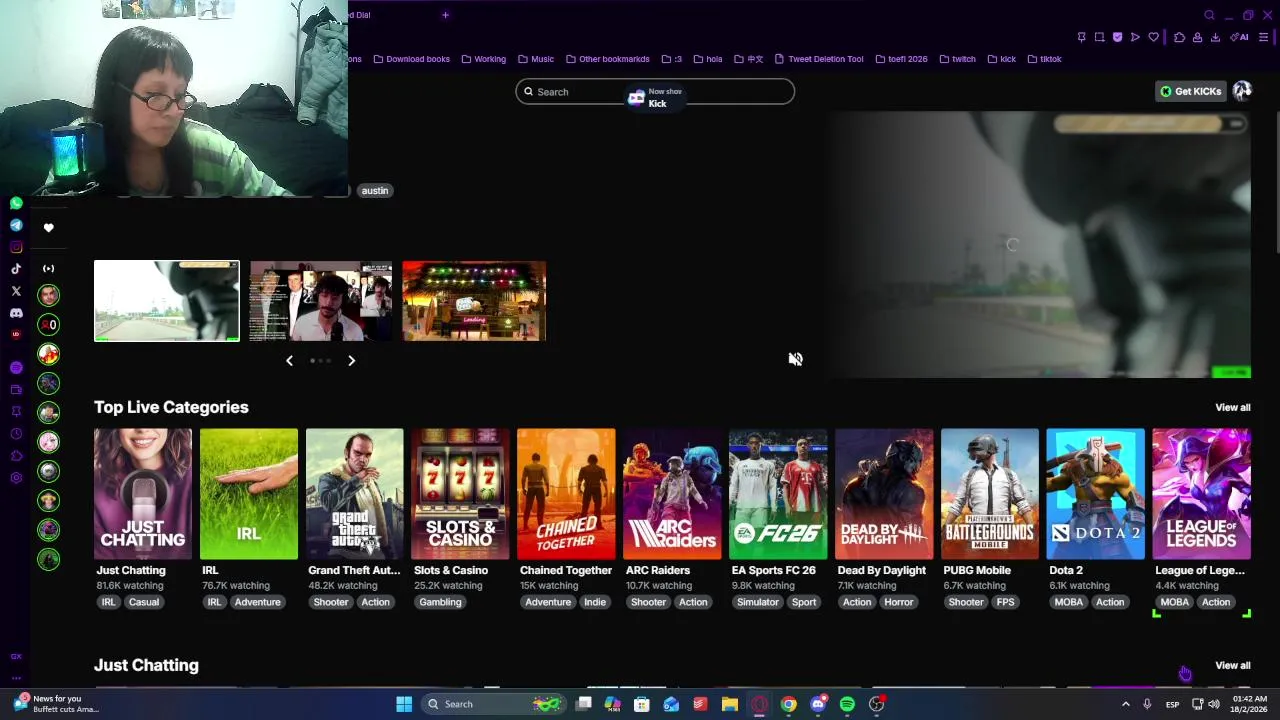Open new tab with plus button
Image resolution: width=1280 pixels, height=720 pixels.
(445, 15)
